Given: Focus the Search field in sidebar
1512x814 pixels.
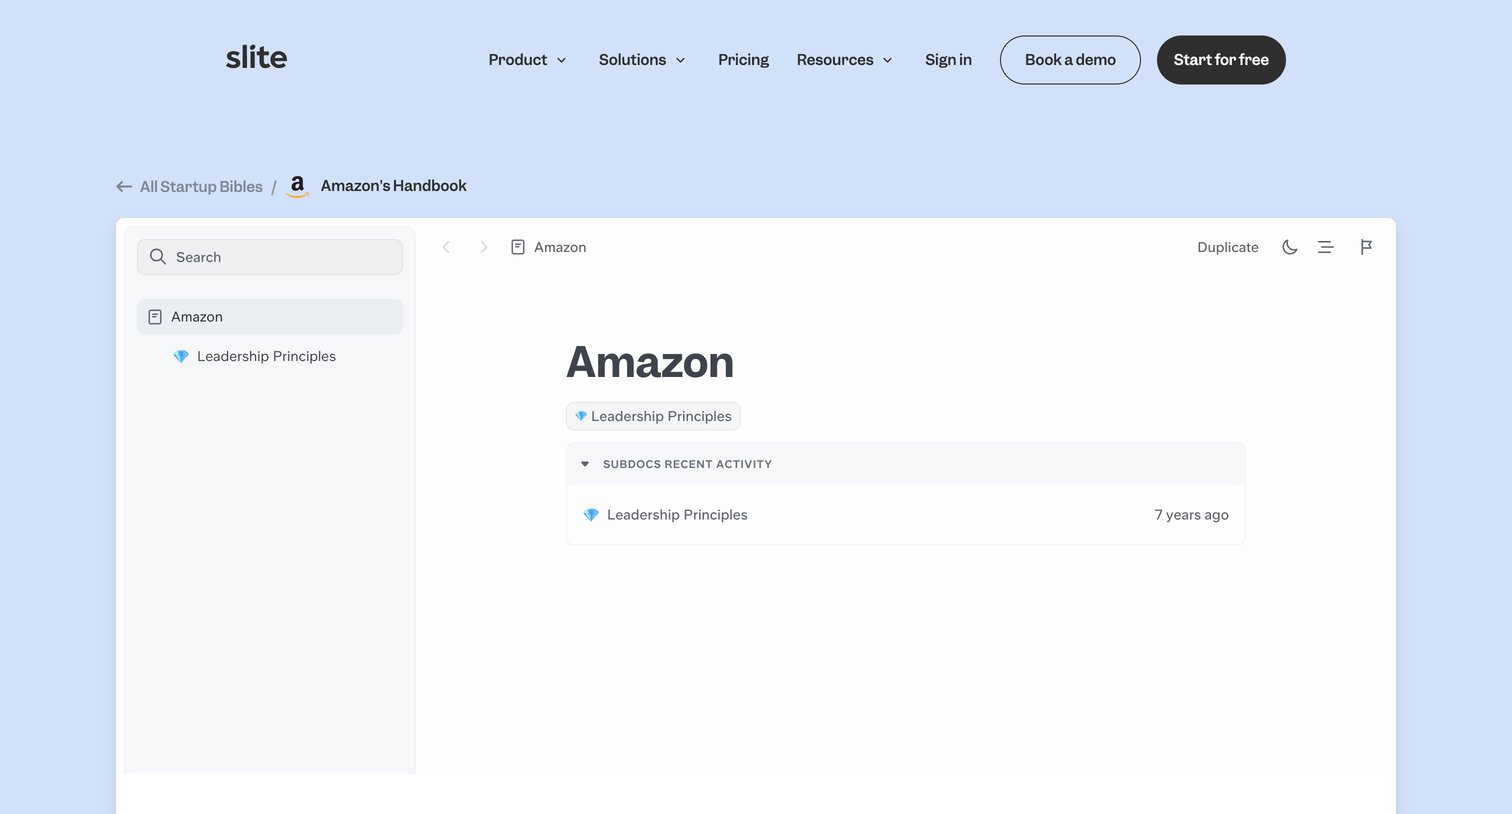Looking at the screenshot, I should (x=270, y=257).
